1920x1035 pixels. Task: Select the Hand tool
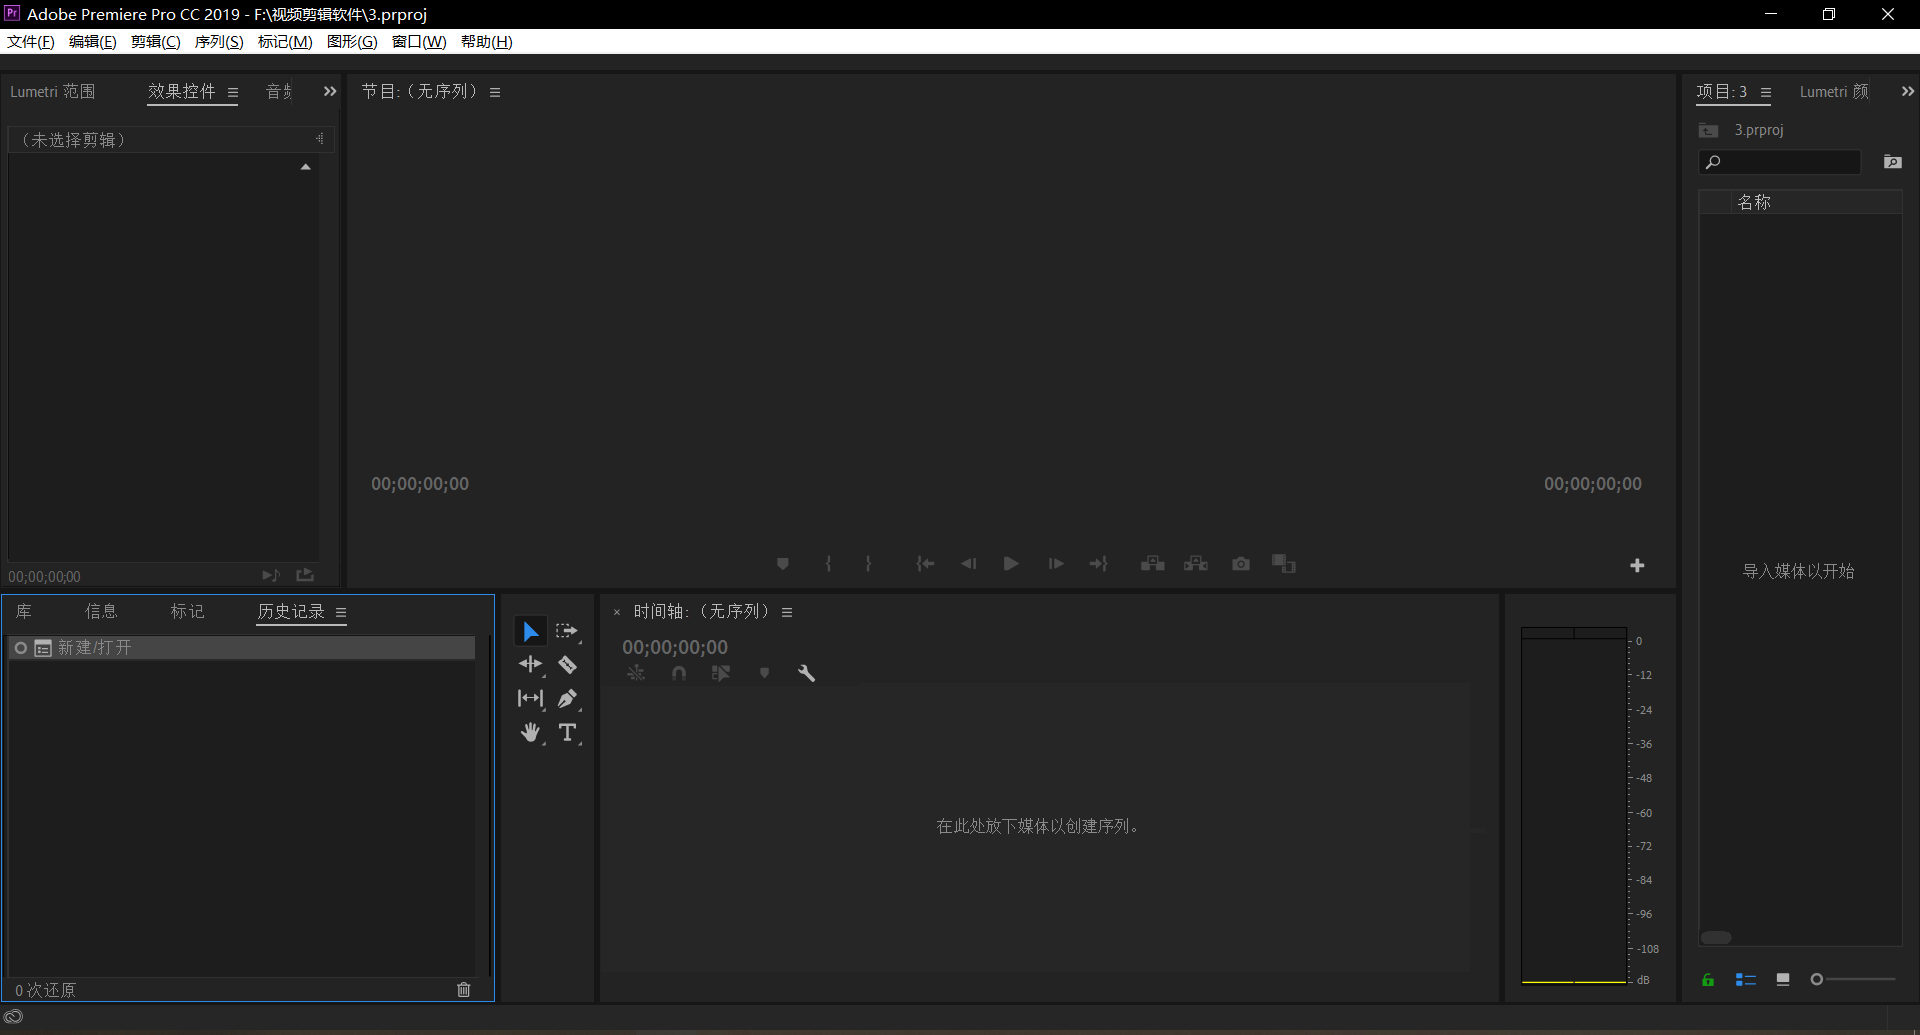[530, 733]
